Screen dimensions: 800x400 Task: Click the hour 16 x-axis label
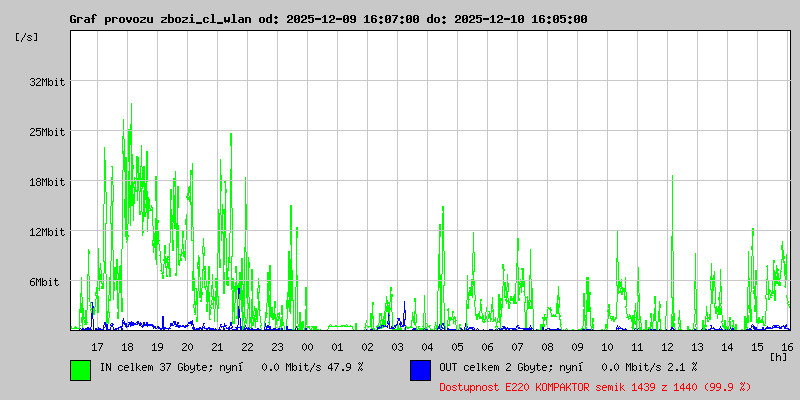click(x=787, y=347)
